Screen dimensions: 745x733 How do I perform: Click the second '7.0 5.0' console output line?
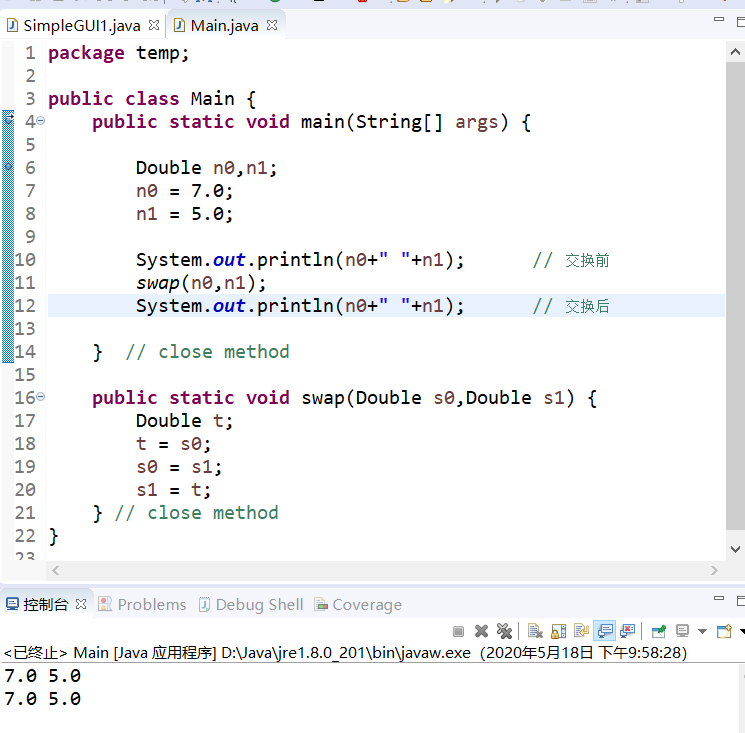(x=43, y=699)
